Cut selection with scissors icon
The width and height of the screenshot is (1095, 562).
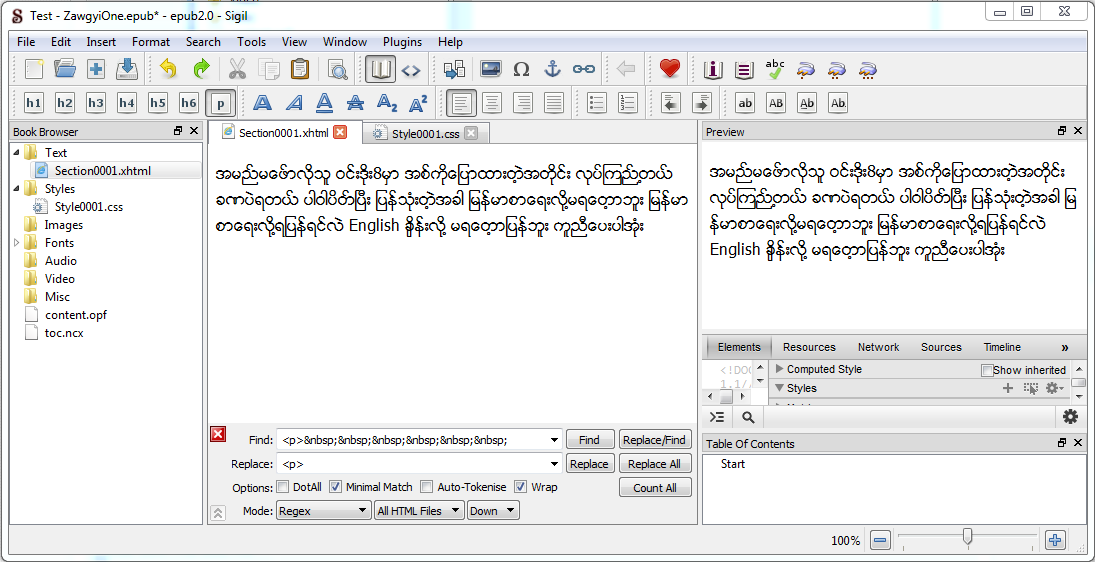[x=237, y=69]
